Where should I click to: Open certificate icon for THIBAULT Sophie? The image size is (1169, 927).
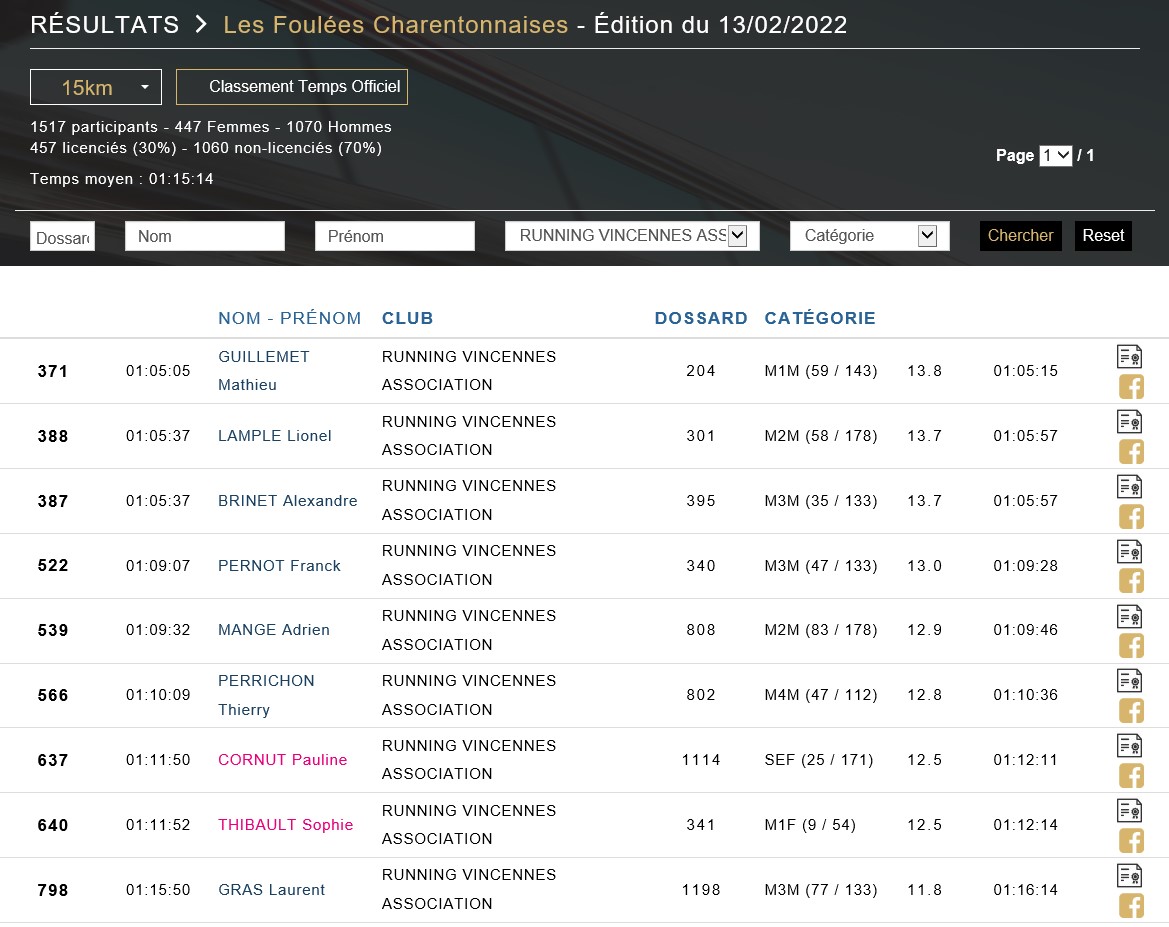(1129, 810)
